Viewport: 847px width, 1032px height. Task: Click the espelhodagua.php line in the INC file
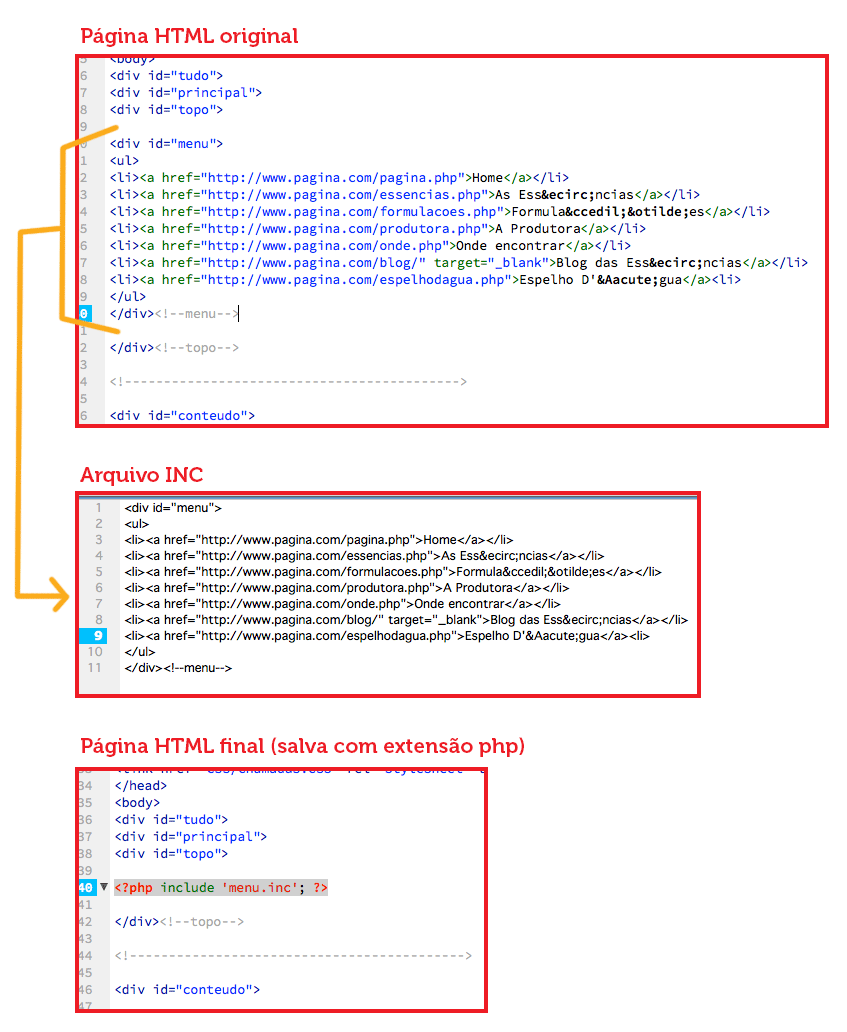pos(387,636)
